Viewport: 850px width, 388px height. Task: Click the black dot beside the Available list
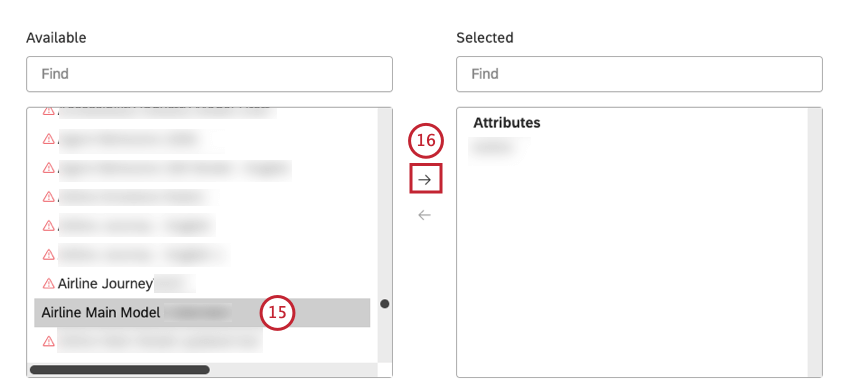point(385,304)
